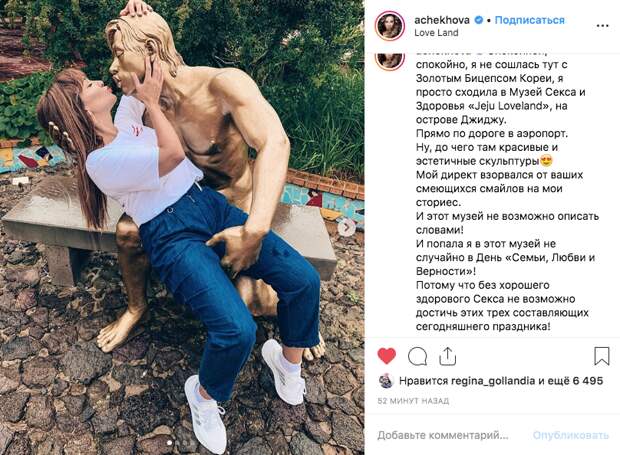The width and height of the screenshot is (620, 455).
Task: Click the main post photo
Action: point(182,227)
